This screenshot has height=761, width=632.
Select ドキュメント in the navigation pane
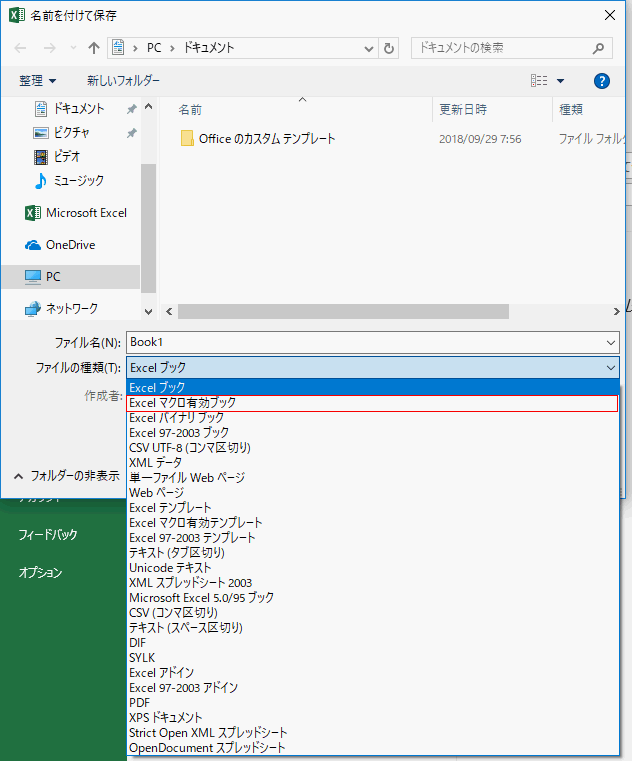click(x=79, y=109)
